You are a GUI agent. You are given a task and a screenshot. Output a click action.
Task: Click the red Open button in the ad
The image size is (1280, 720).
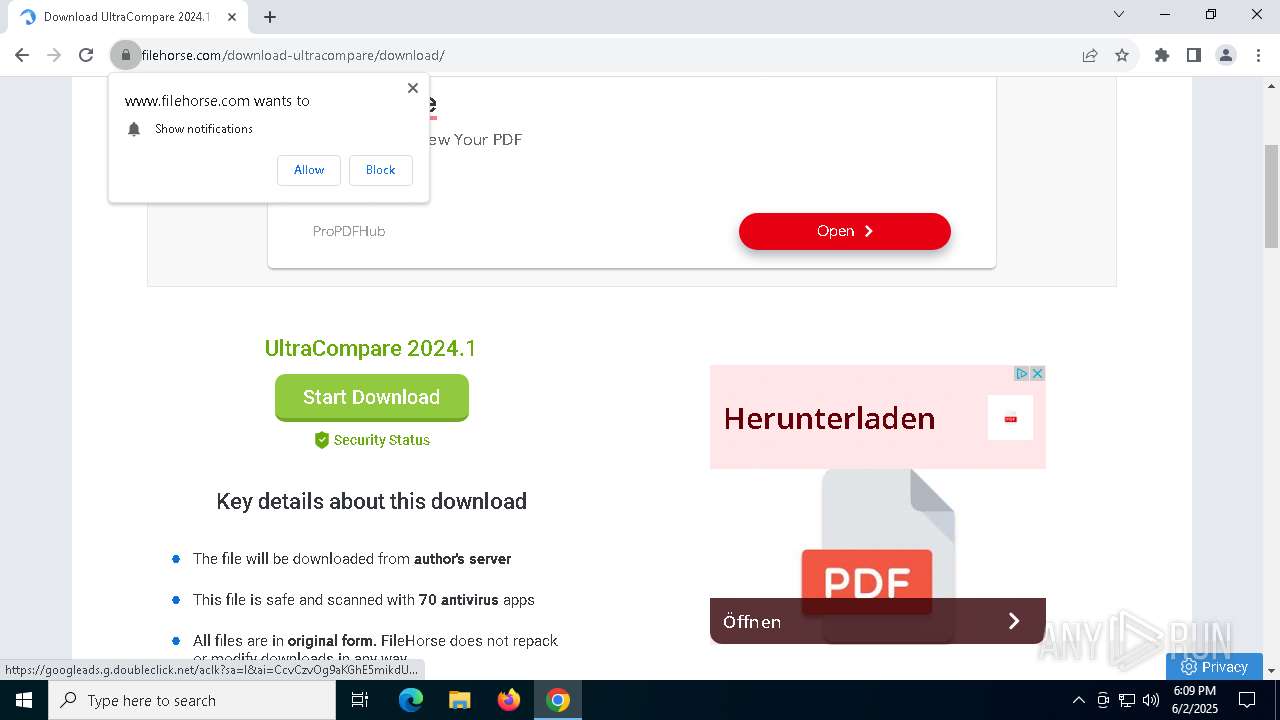click(x=845, y=231)
